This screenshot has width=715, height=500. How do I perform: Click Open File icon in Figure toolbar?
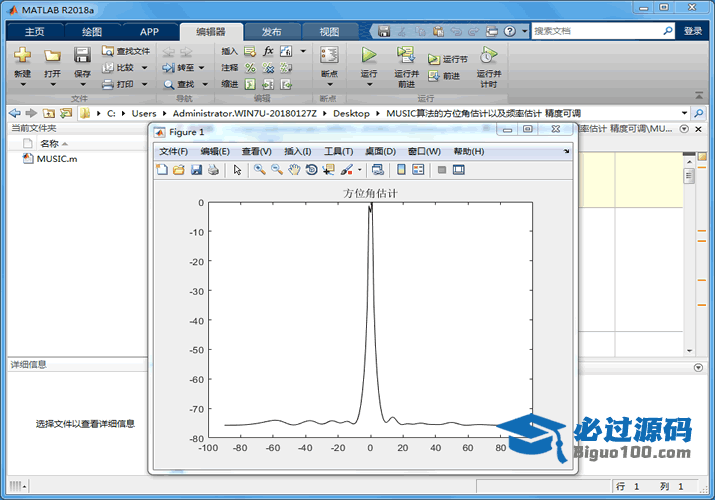click(179, 170)
